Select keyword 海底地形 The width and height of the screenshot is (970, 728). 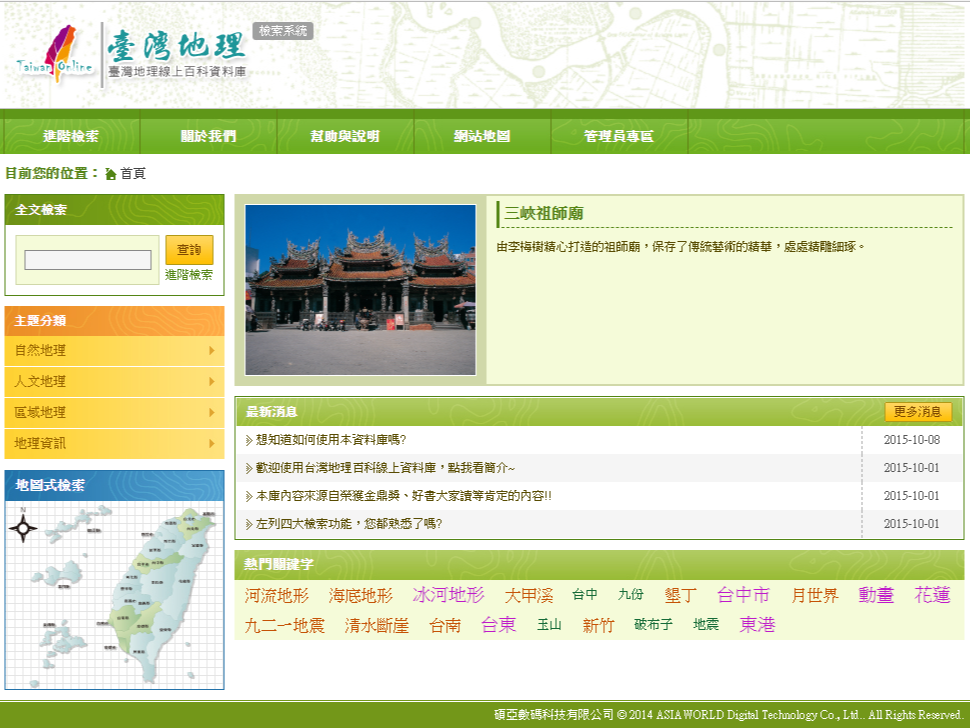coord(361,596)
